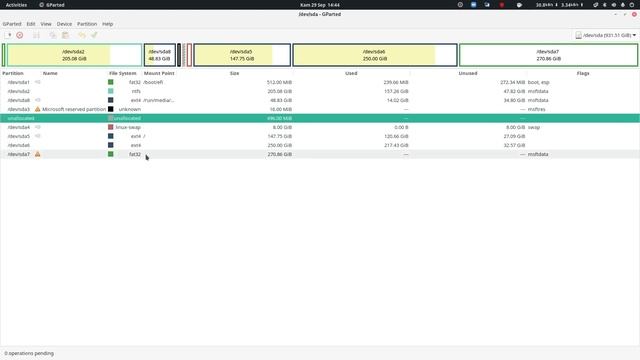Select the /dev/sda4 row in partition list
This screenshot has height=360, width=640.
(x=320, y=127)
